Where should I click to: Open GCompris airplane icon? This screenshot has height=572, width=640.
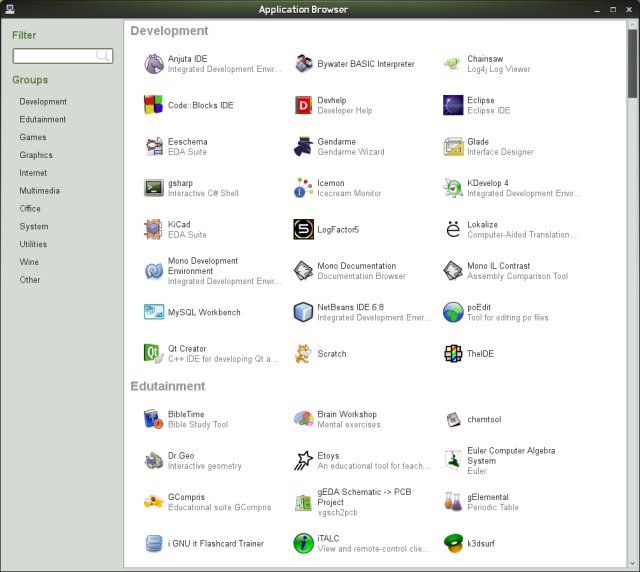(x=154, y=502)
